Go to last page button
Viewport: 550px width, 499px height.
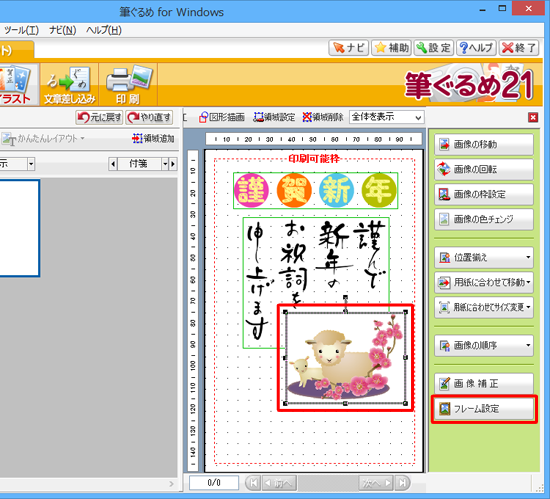pyautogui.click(x=402, y=483)
